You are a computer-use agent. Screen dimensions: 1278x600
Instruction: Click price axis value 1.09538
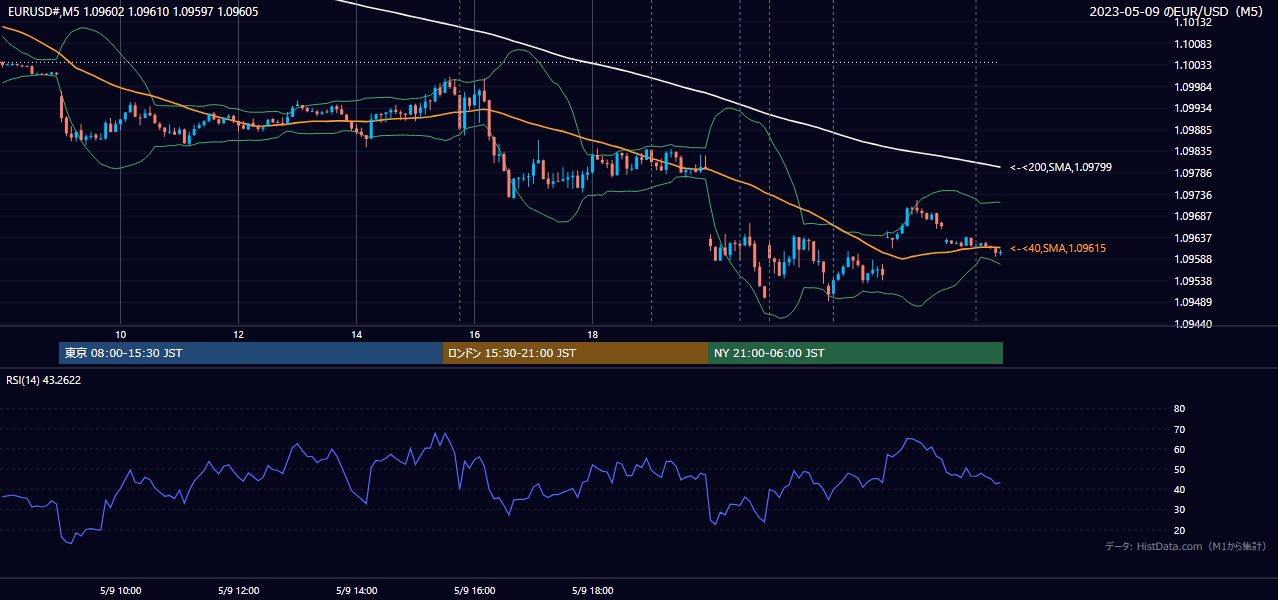click(1193, 281)
